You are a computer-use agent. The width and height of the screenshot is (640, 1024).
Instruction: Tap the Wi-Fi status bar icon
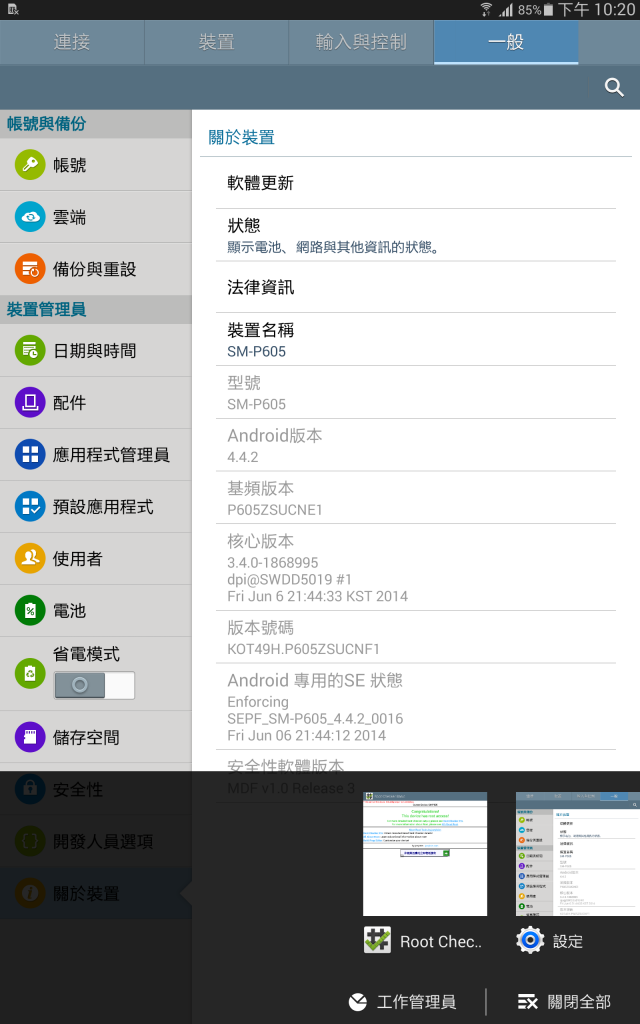(x=487, y=9)
